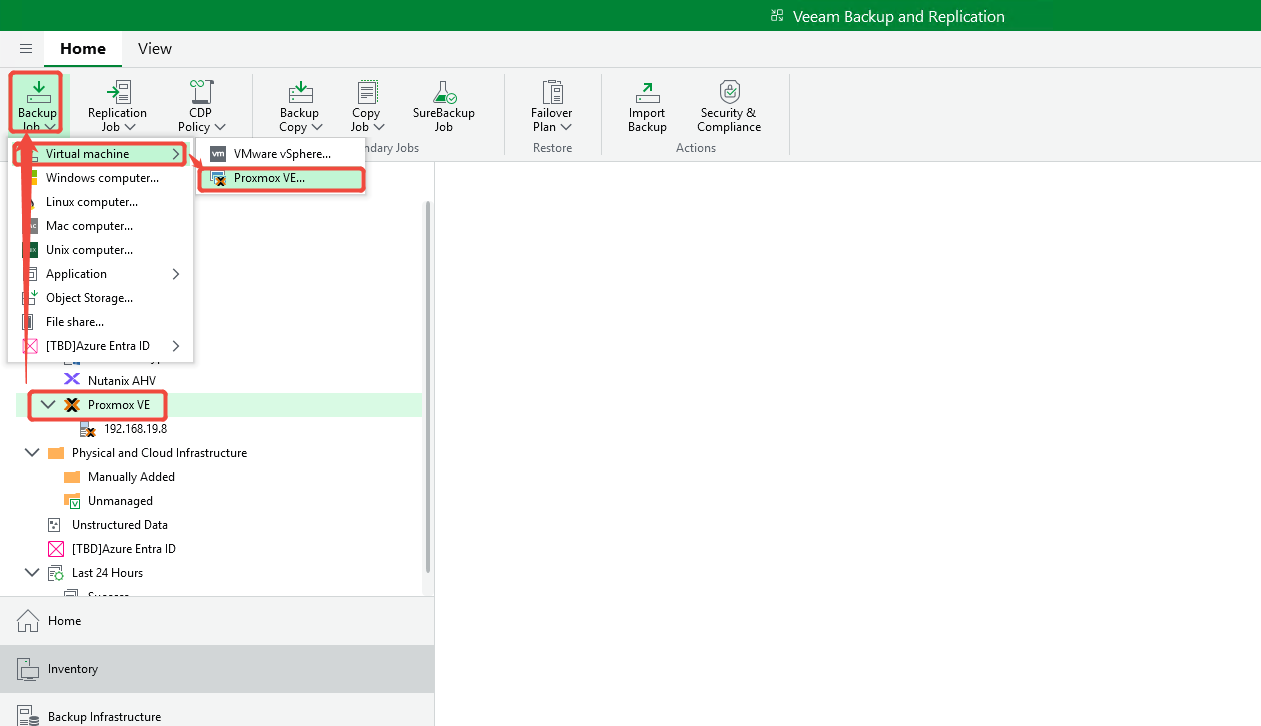Click the Proxmox VE orange X icon

pyautogui.click(x=72, y=405)
